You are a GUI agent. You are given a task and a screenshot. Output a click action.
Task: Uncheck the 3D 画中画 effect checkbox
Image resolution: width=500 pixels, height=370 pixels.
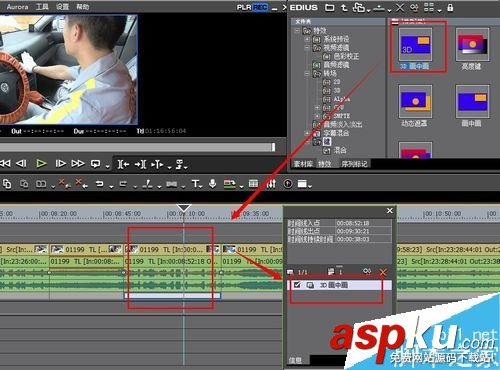(297, 285)
